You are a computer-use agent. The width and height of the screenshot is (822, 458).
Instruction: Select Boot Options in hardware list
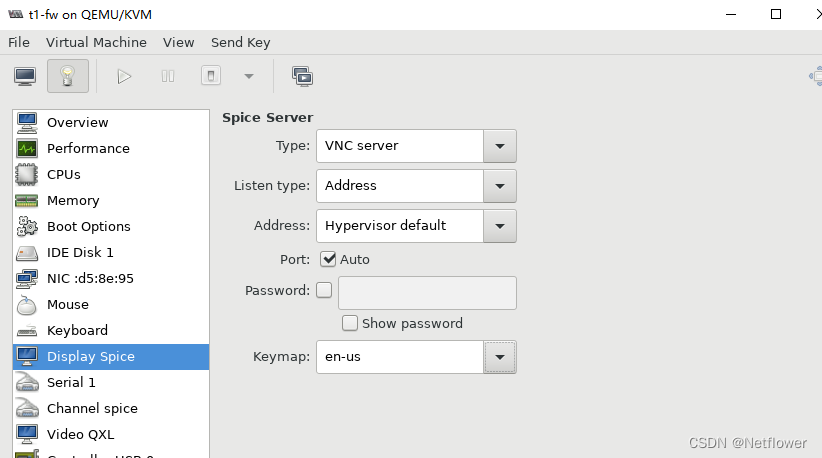(x=111, y=226)
